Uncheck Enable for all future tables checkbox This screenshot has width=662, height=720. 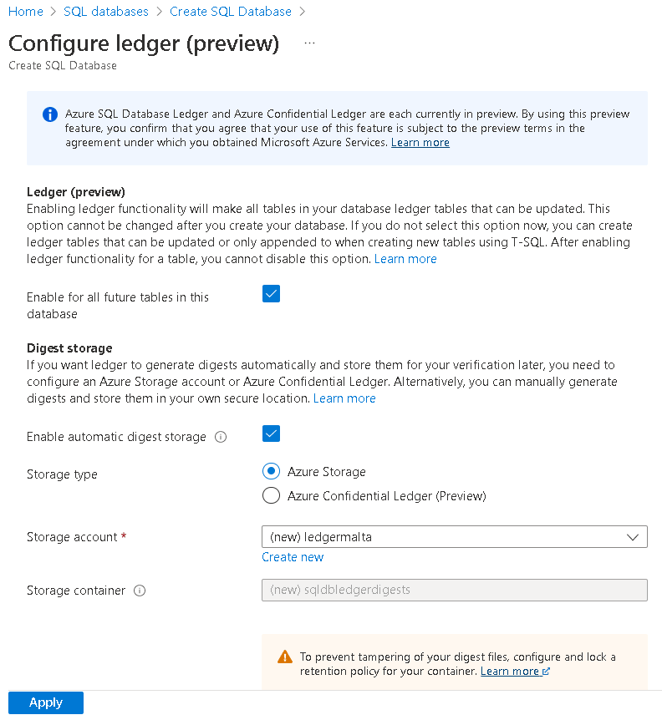pos(270,294)
